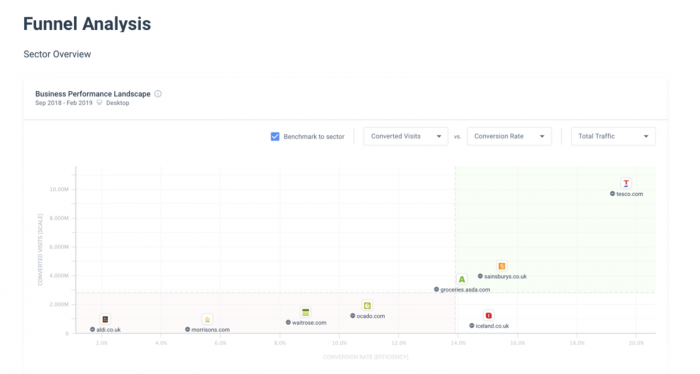700x374 pixels.
Task: Select the Sainsburys orange logo marker
Action: (x=502, y=266)
